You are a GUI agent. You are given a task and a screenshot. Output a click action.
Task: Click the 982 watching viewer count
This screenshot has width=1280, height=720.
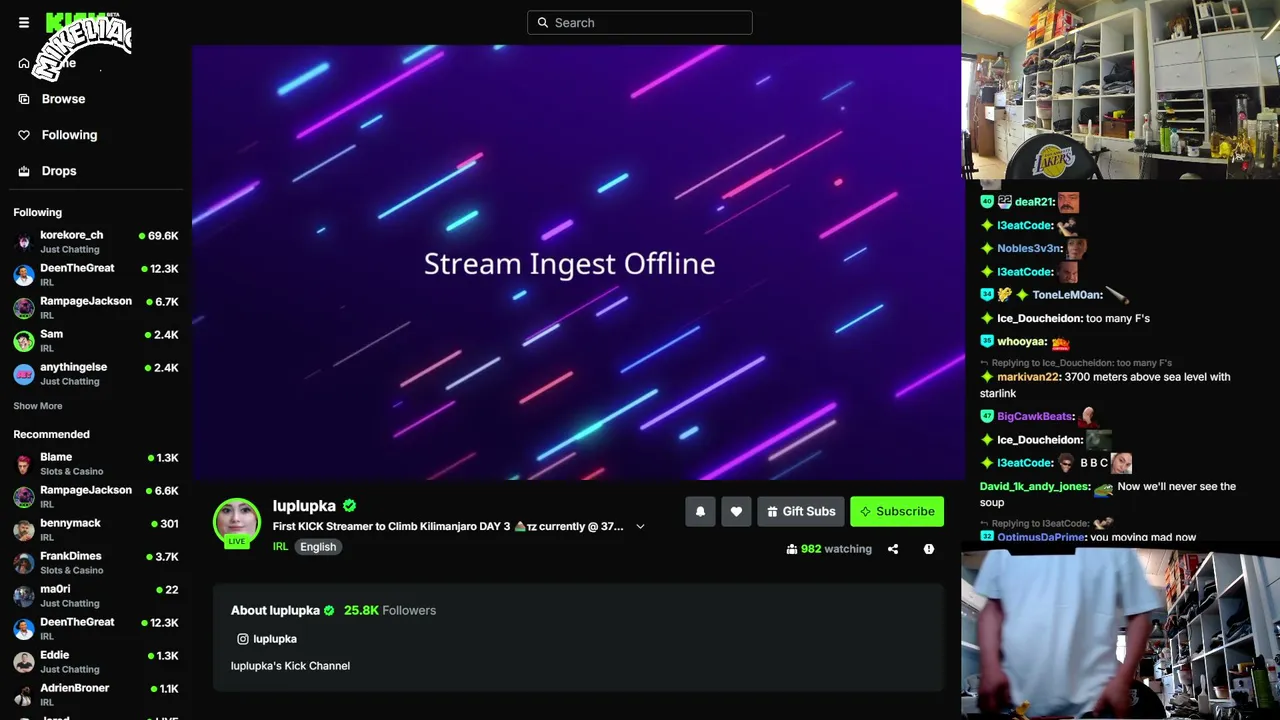(x=836, y=549)
